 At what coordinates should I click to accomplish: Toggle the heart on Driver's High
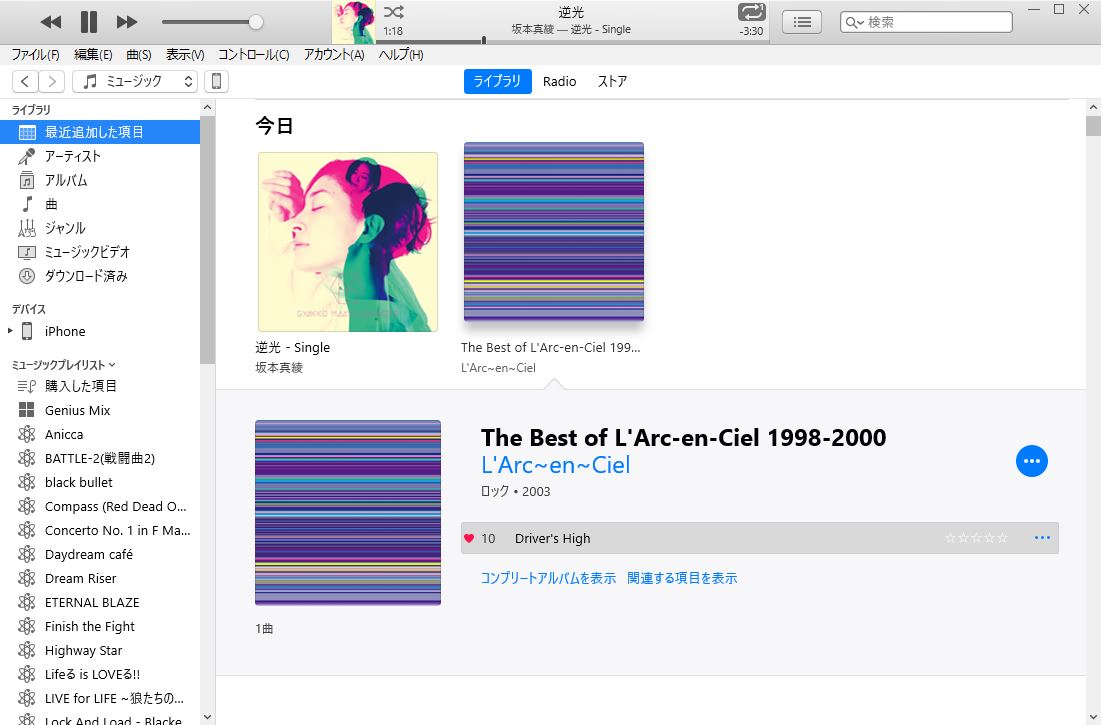[x=469, y=538]
